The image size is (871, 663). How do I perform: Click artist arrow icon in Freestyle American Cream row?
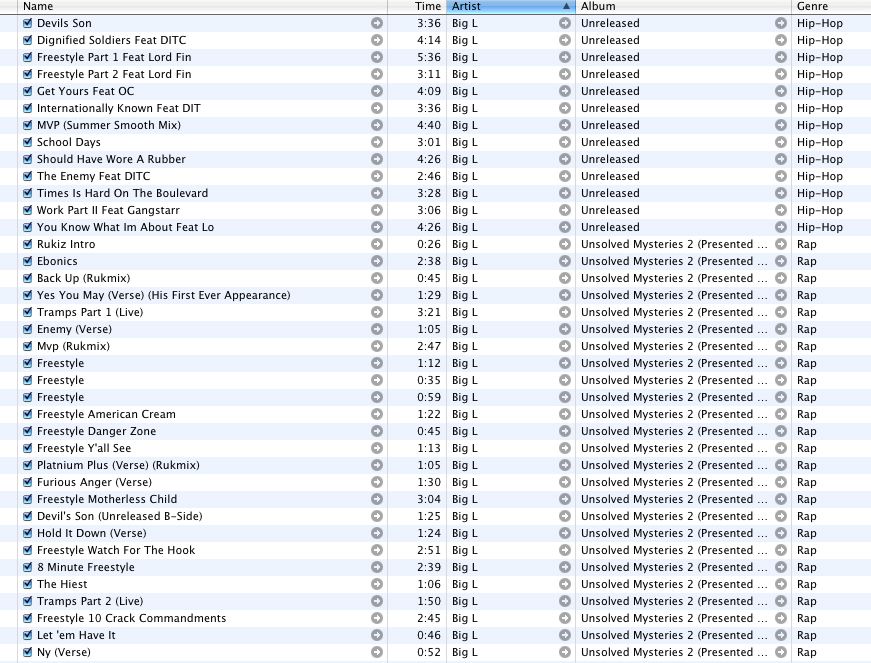(x=565, y=414)
